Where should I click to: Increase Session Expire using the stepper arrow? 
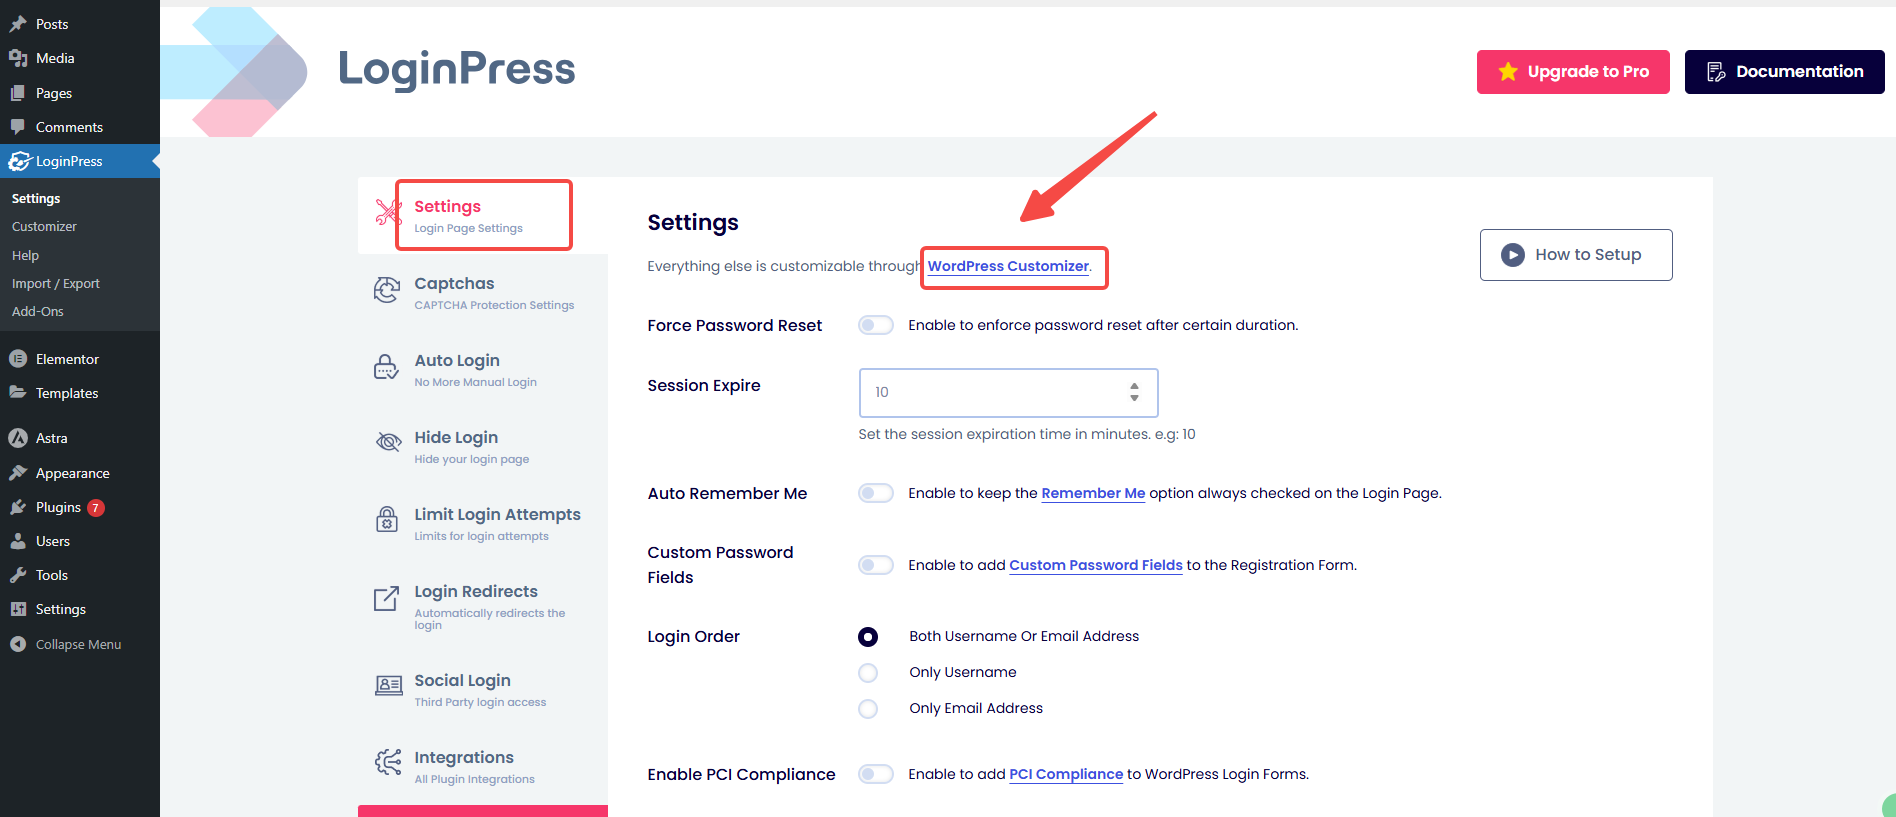[x=1134, y=387]
